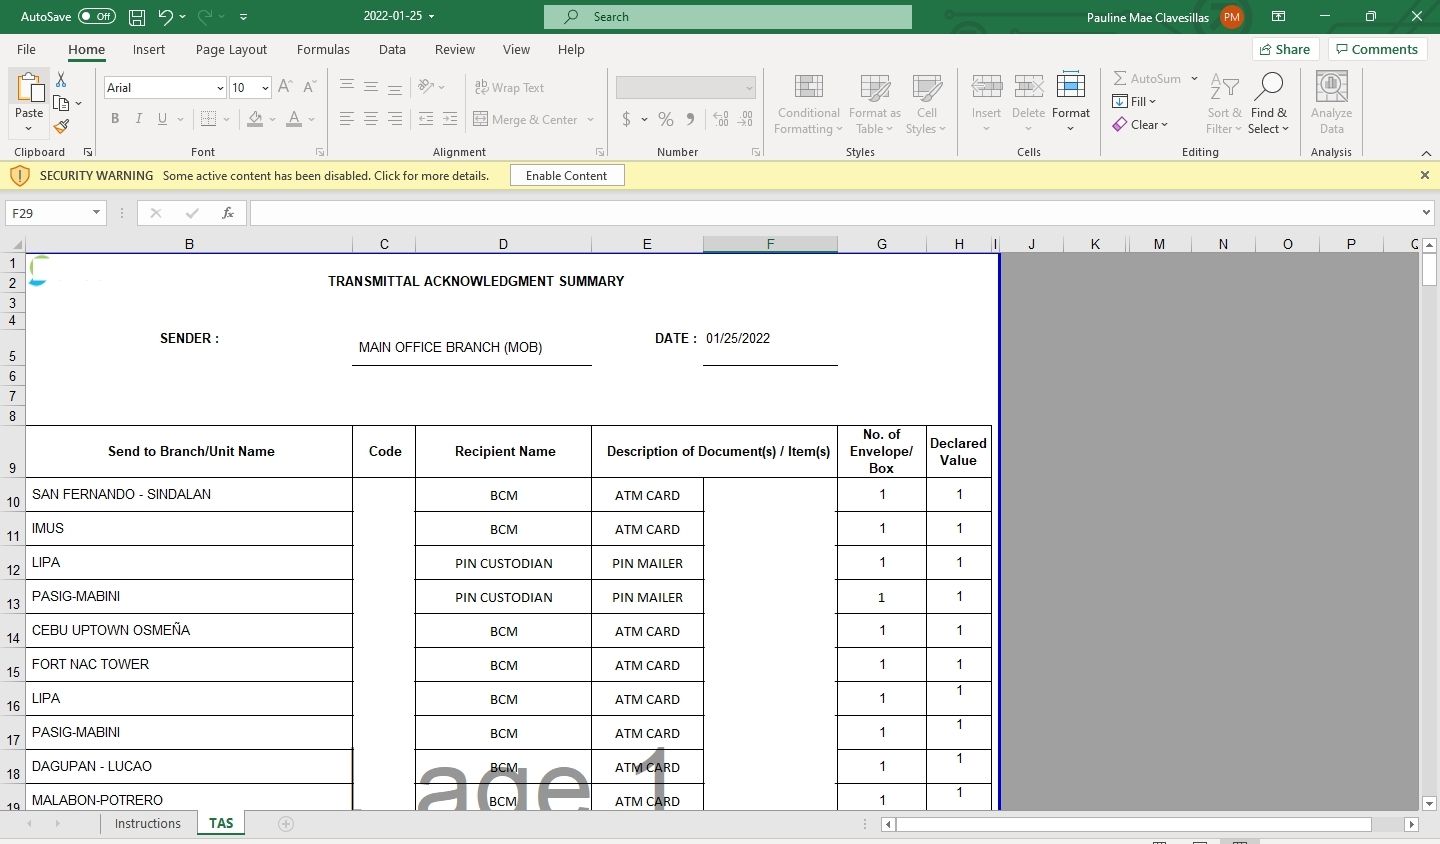Click the Undo arrow icon
This screenshot has width=1440, height=844.
[165, 17]
